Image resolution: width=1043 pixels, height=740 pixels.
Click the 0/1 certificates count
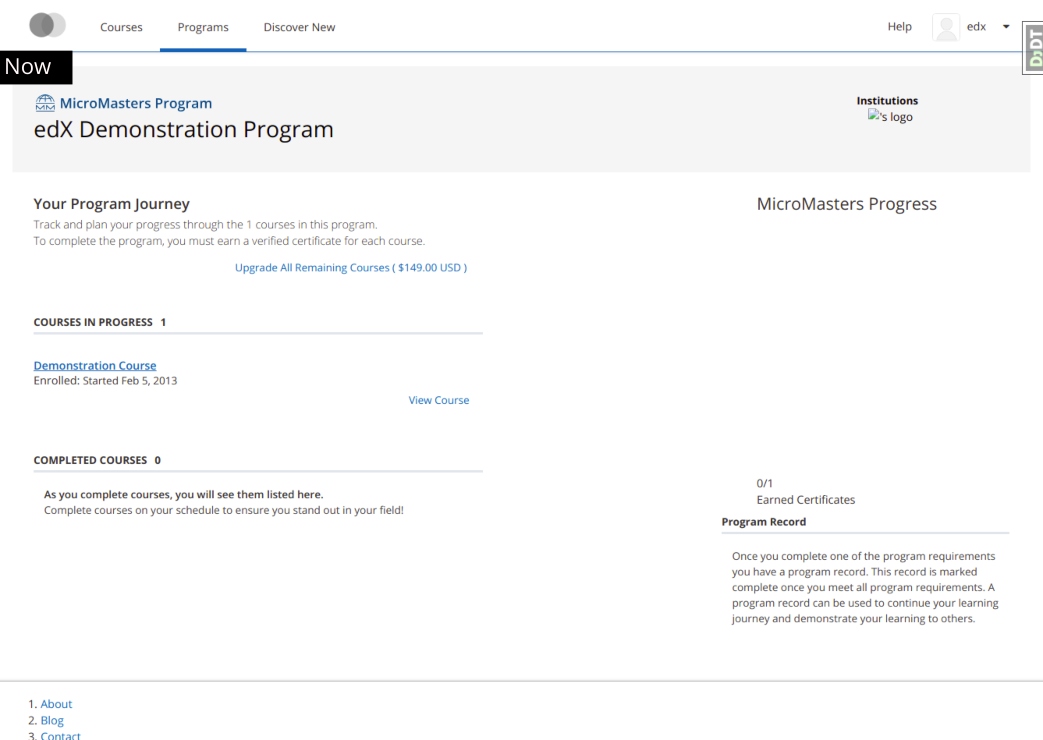click(764, 483)
